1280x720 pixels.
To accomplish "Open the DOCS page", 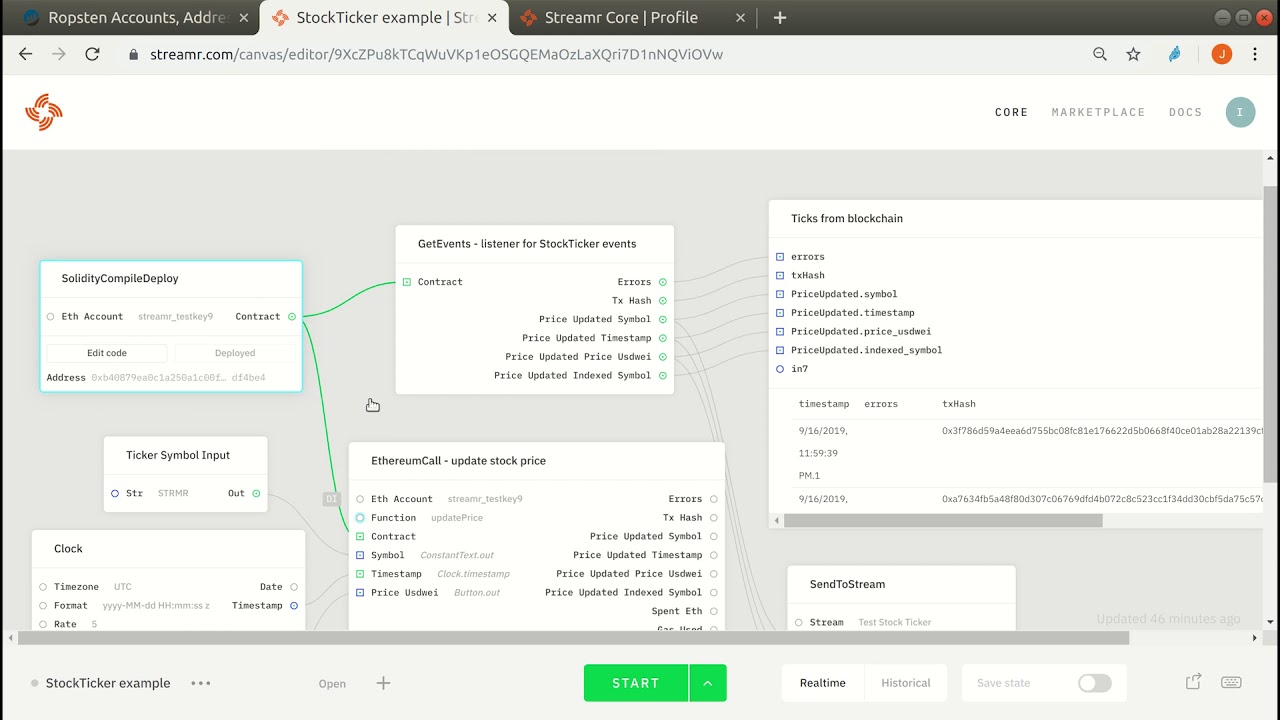I will [1186, 113].
